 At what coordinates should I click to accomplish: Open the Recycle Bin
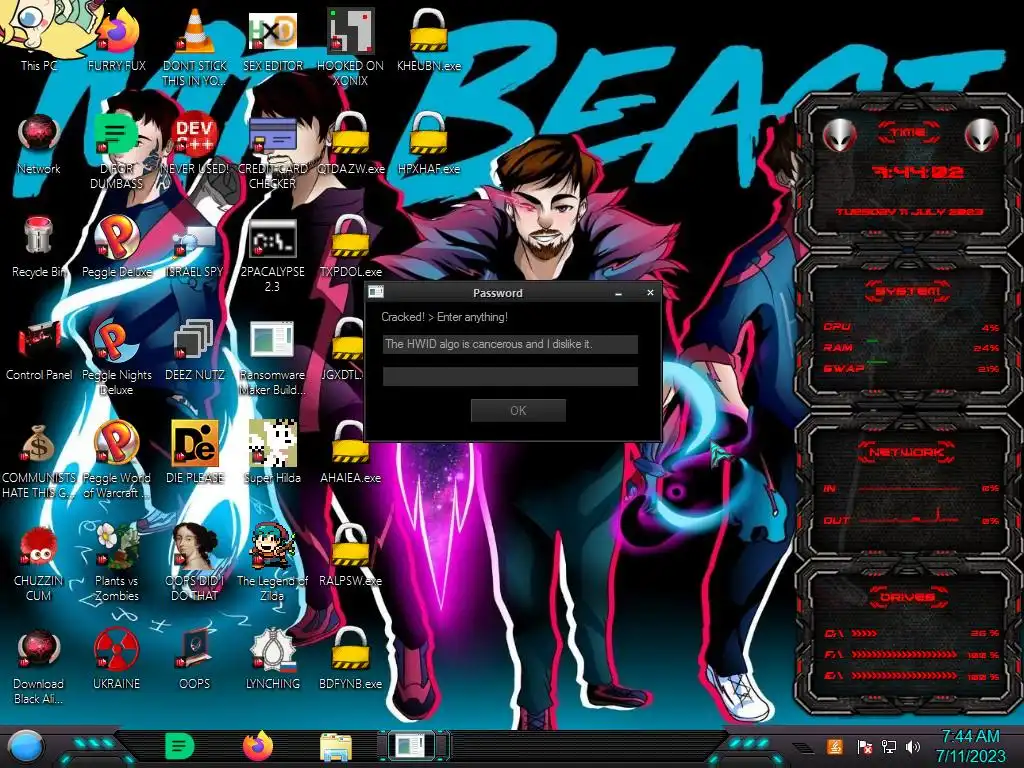pos(39,245)
